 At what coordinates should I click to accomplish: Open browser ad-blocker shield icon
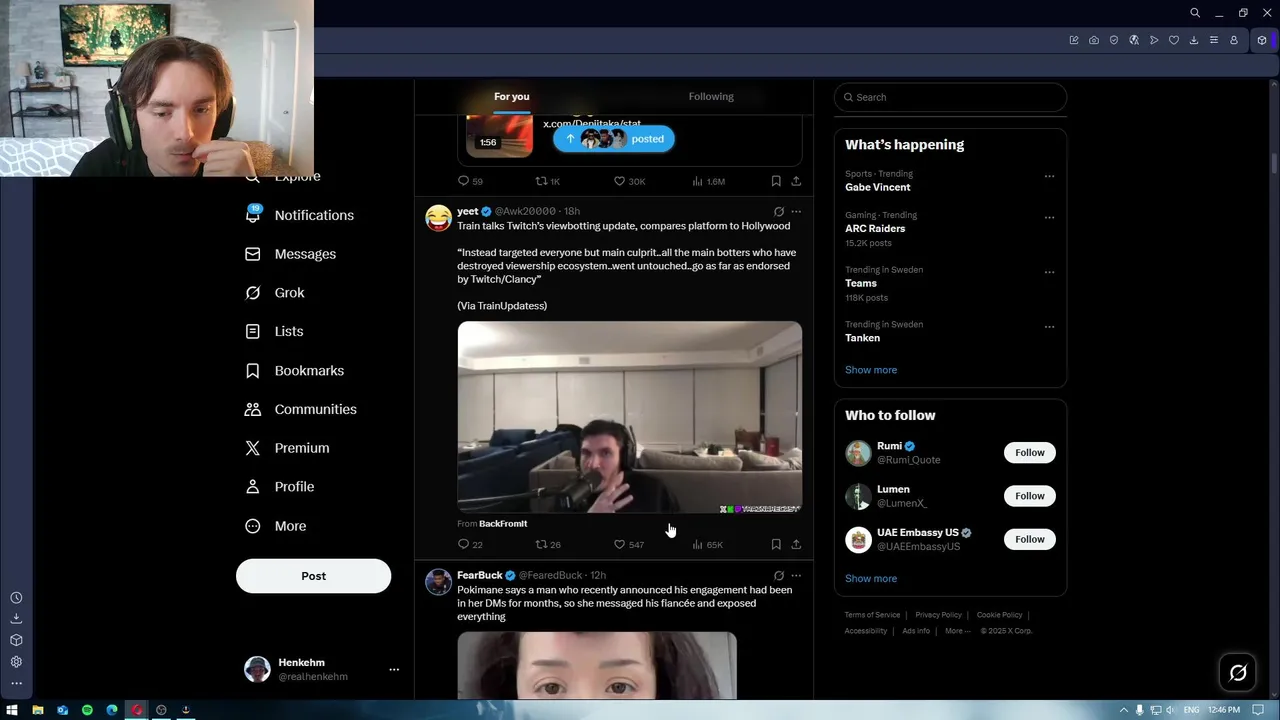tap(1114, 40)
